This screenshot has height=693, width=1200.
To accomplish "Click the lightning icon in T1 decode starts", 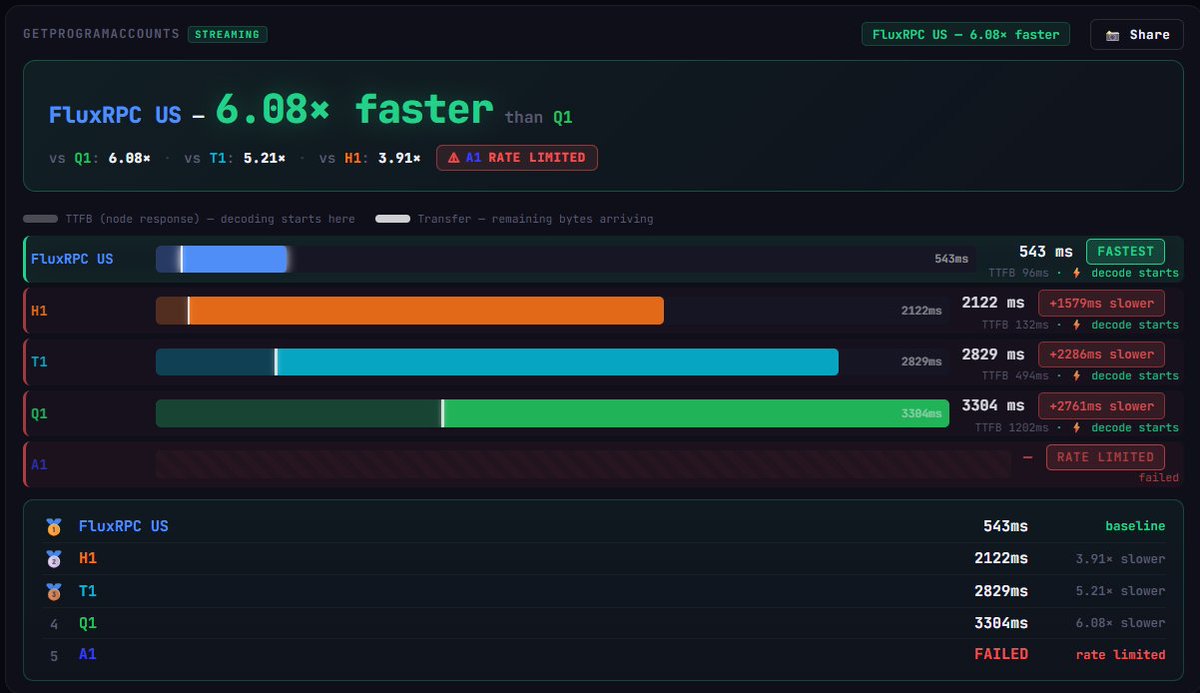I will 1077,376.
